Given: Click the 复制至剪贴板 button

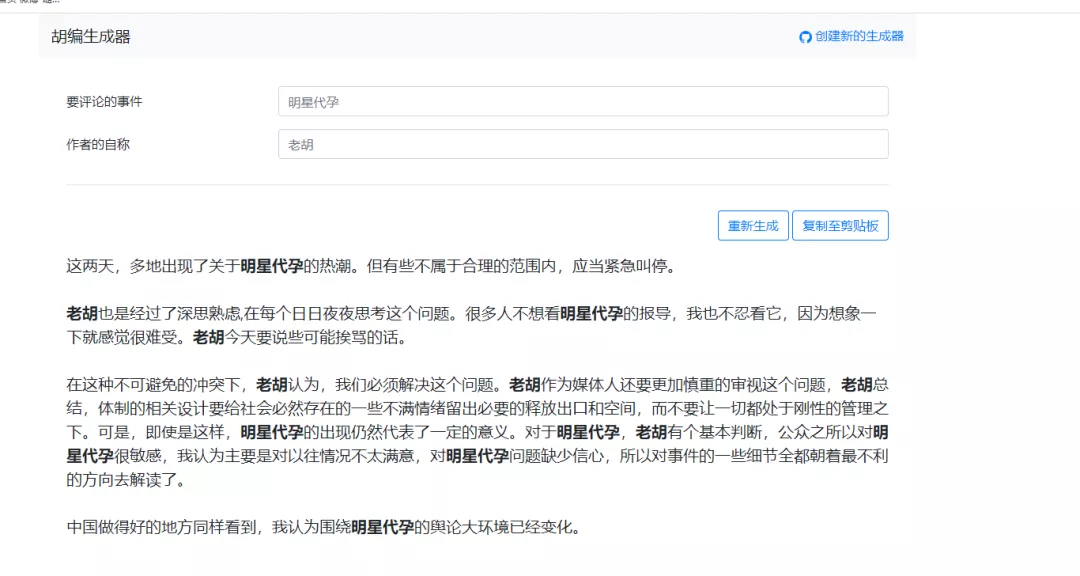Looking at the screenshot, I should 840,225.
